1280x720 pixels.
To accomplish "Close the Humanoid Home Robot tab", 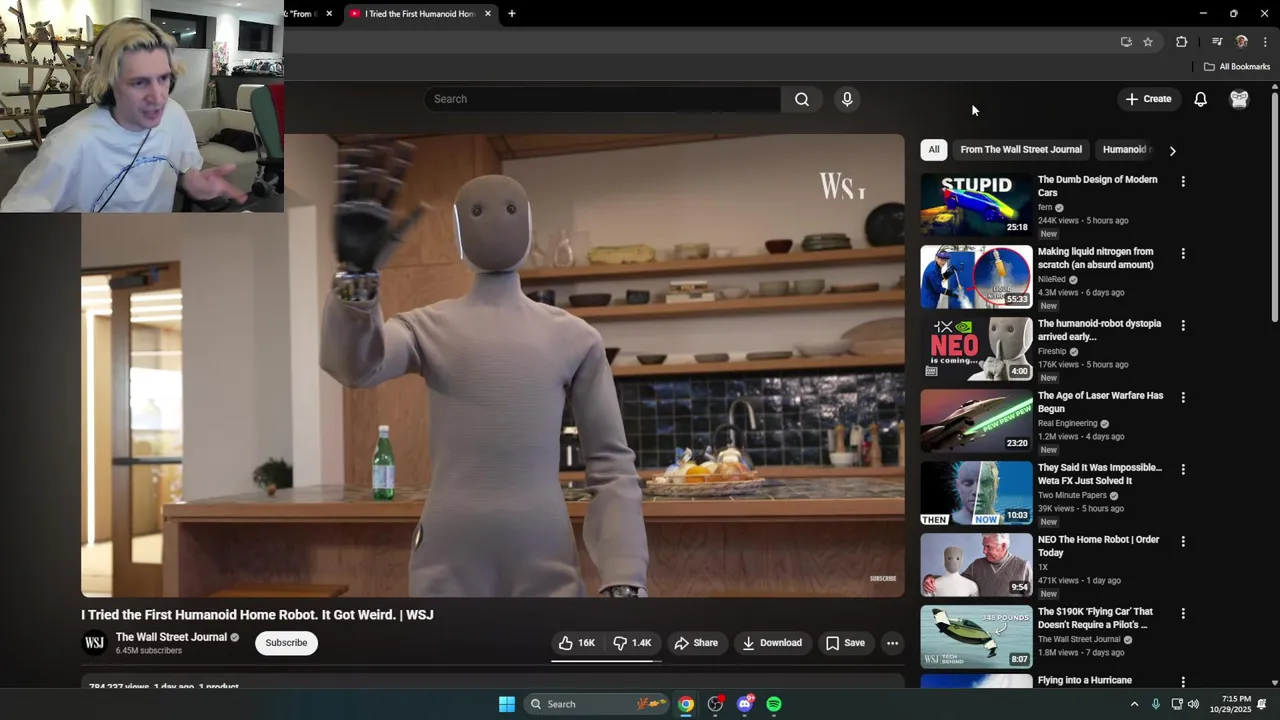I will (488, 14).
